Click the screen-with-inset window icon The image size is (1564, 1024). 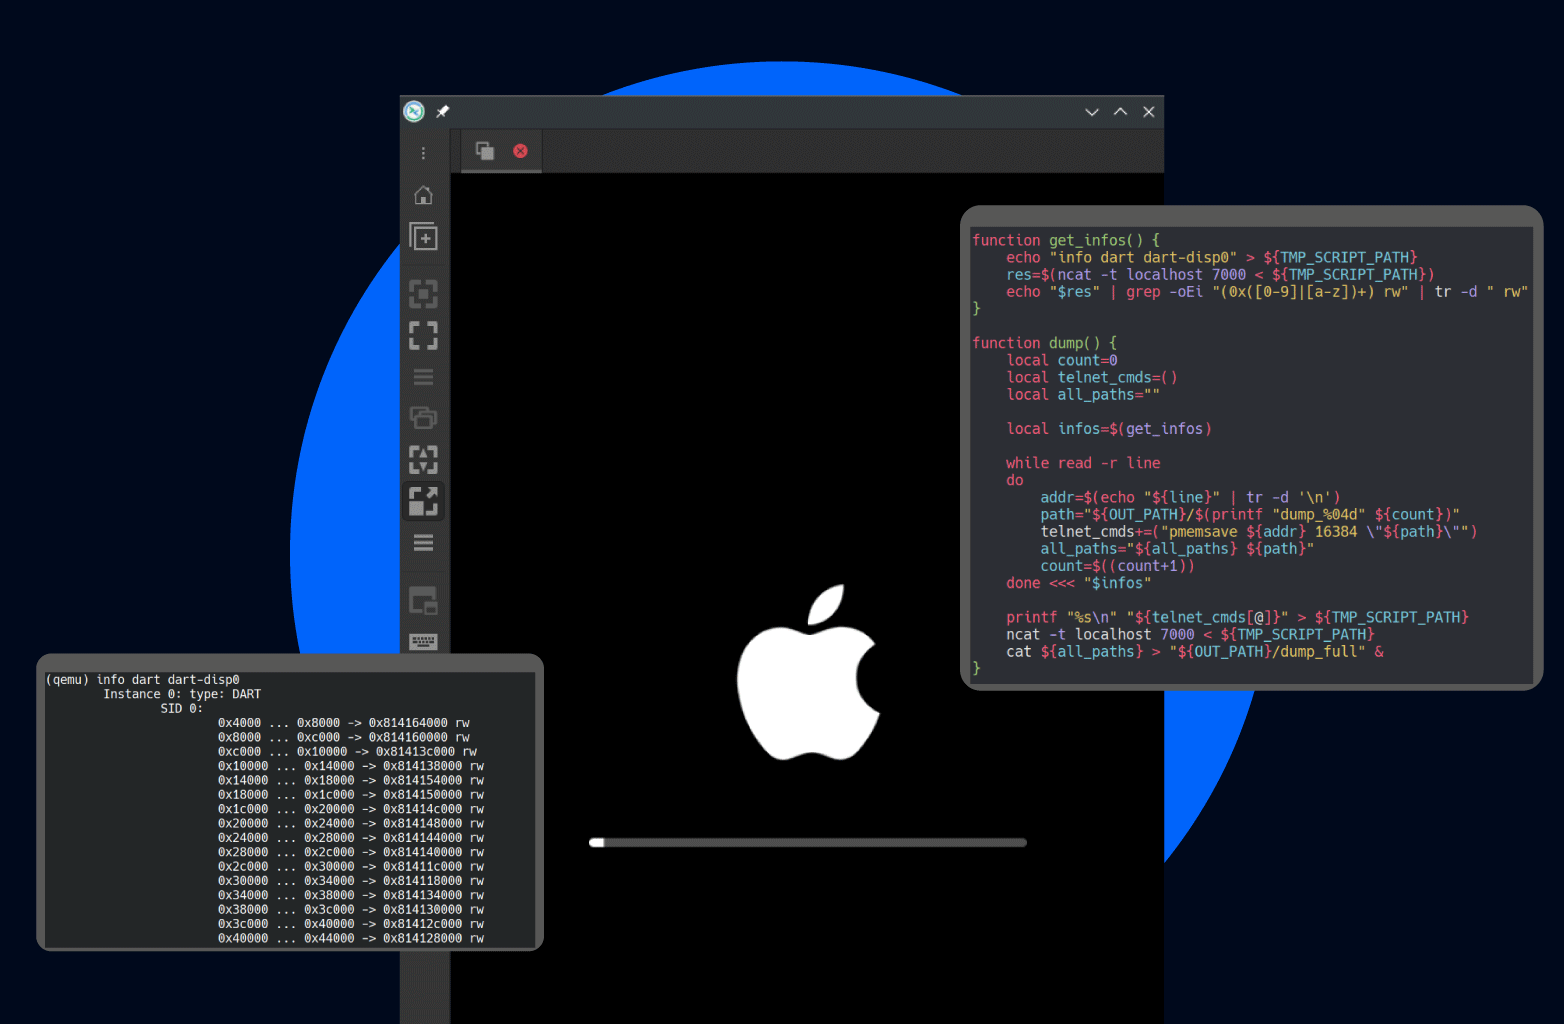pos(423,601)
